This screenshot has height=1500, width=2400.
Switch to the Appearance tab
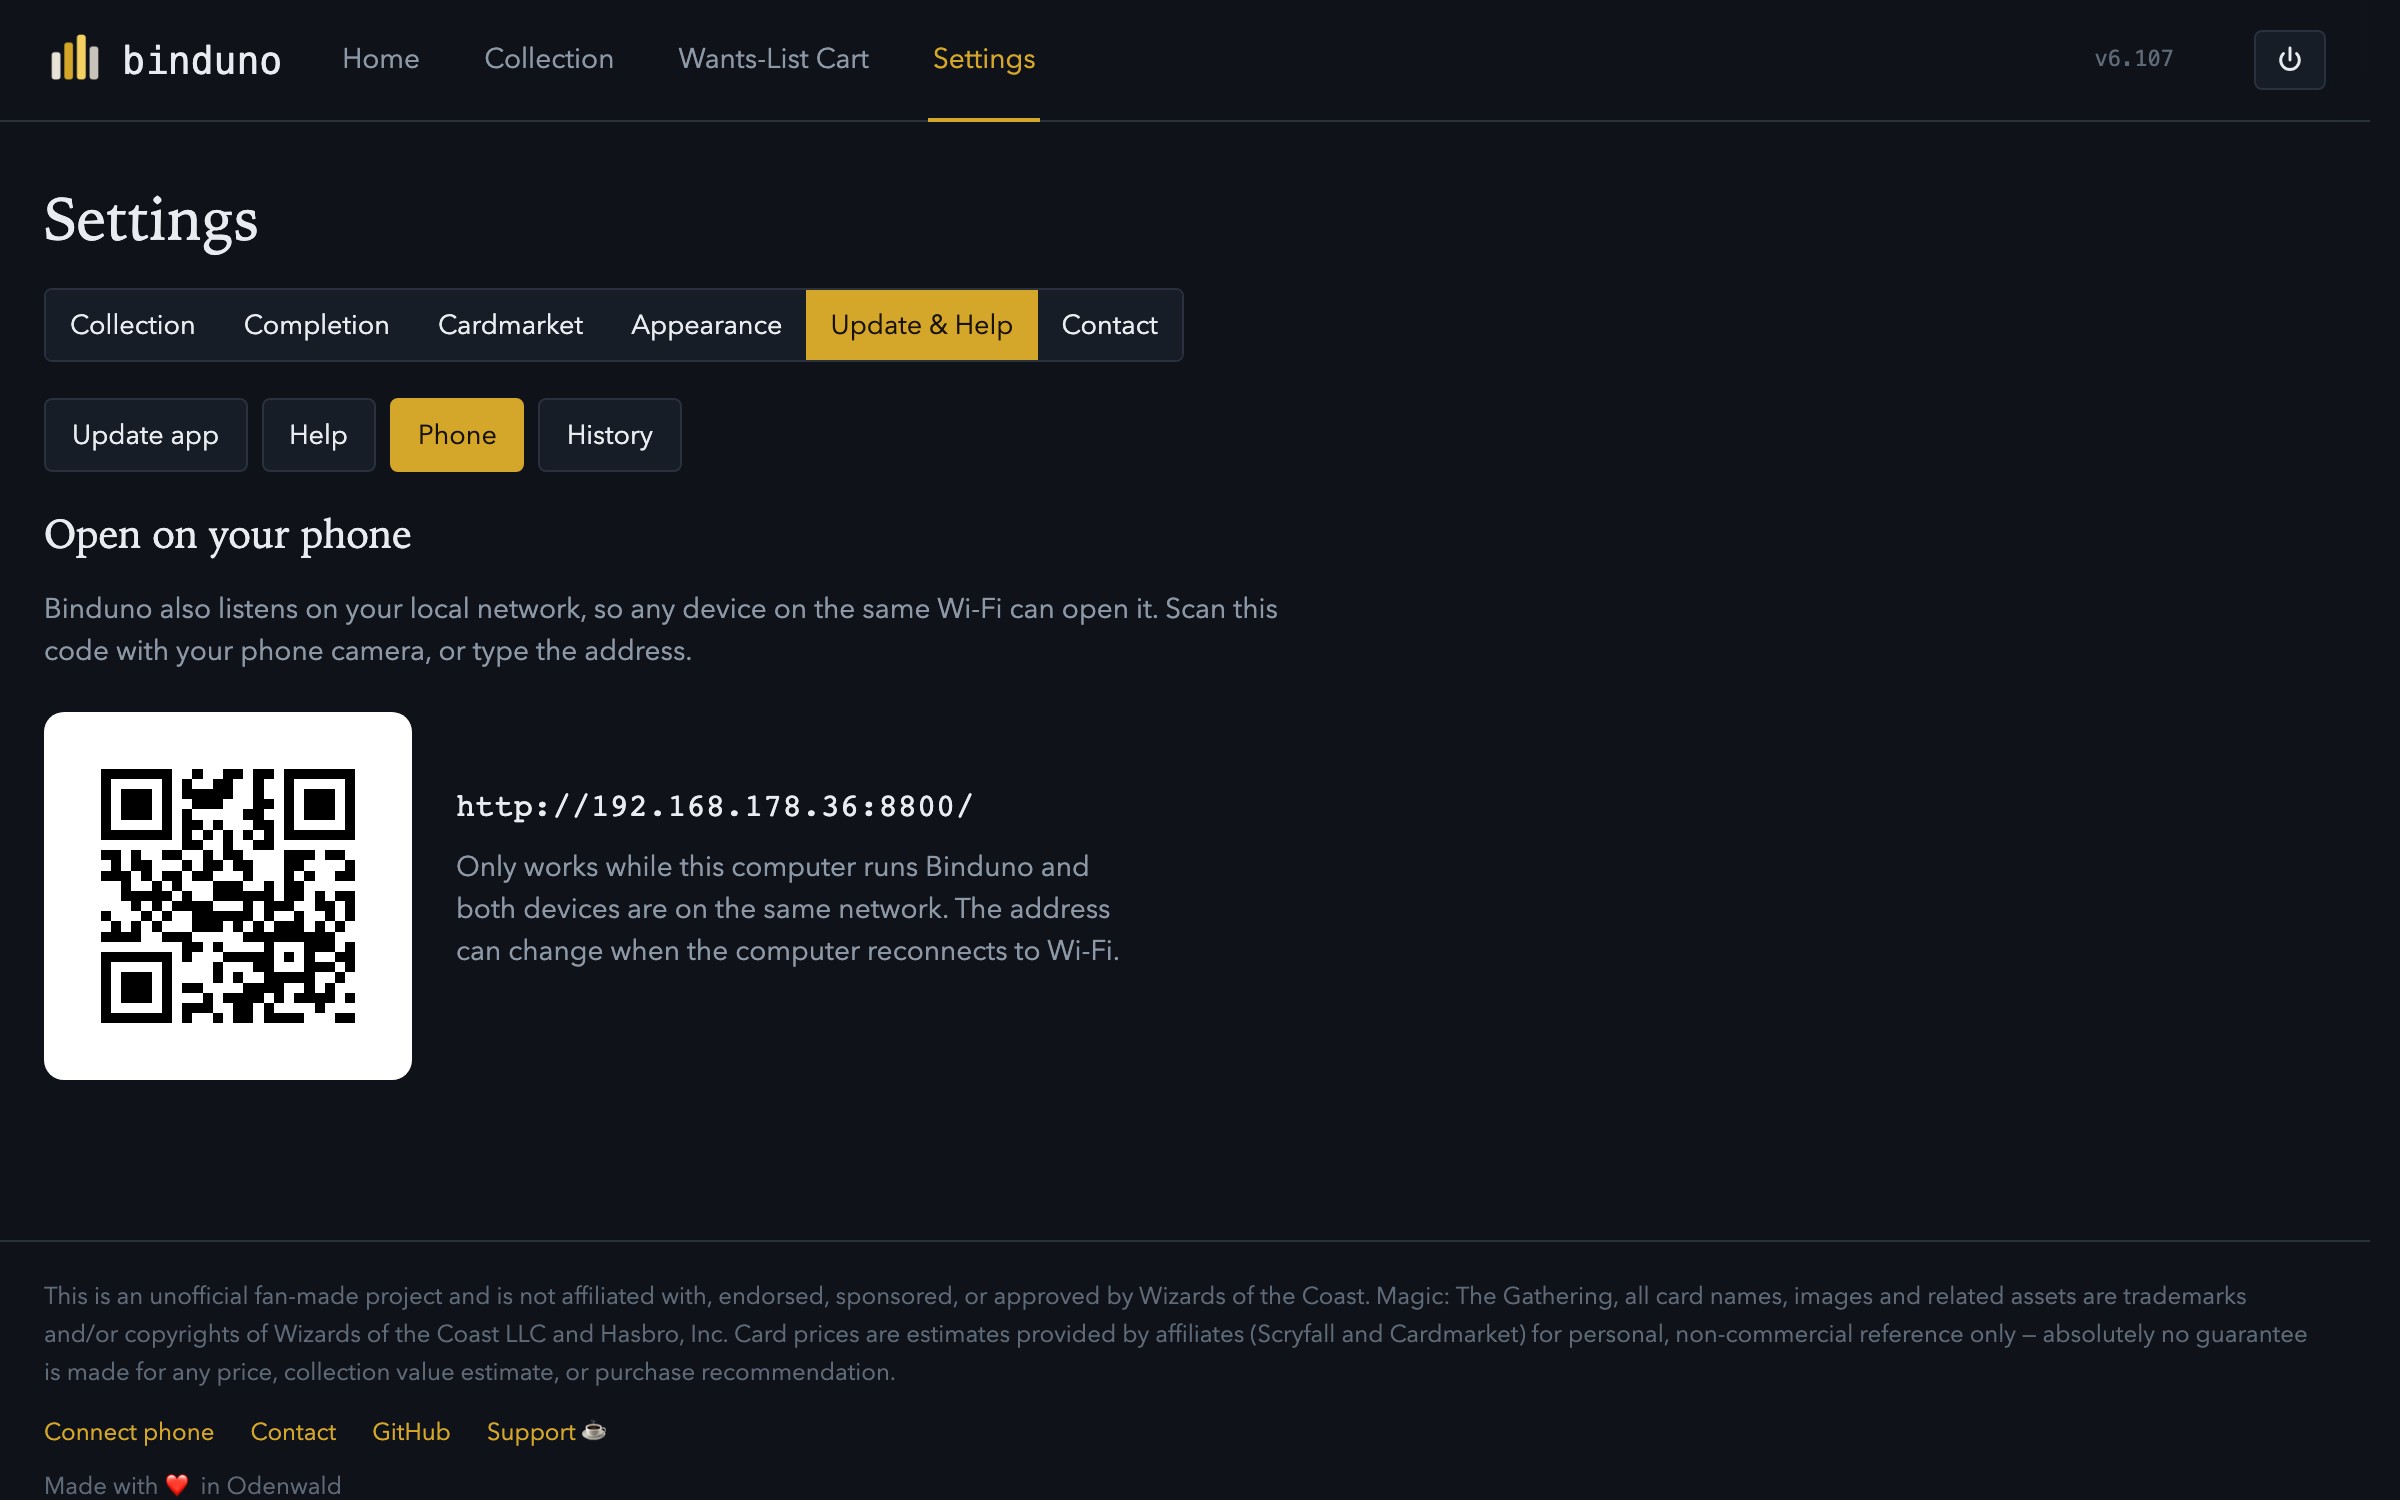pyautogui.click(x=706, y=325)
